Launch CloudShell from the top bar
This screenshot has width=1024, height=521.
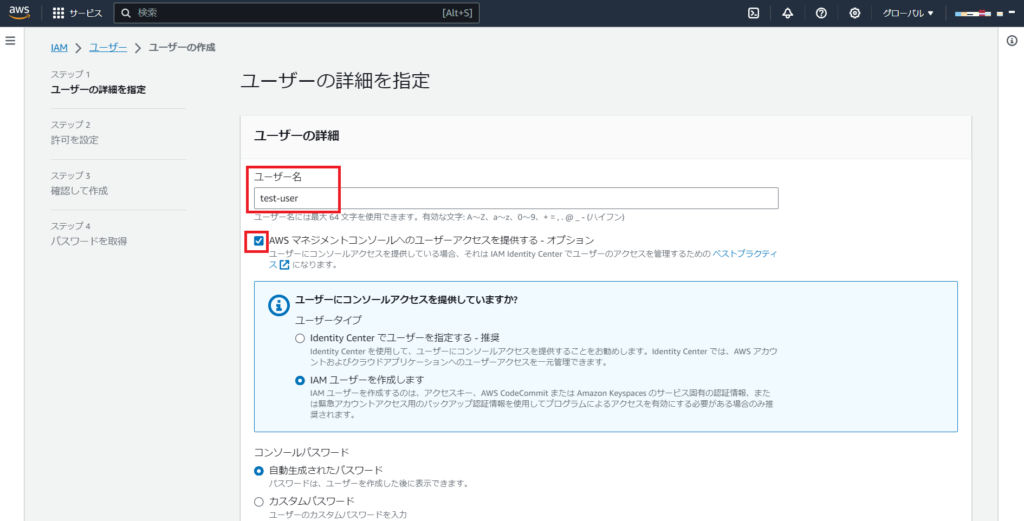click(x=753, y=13)
